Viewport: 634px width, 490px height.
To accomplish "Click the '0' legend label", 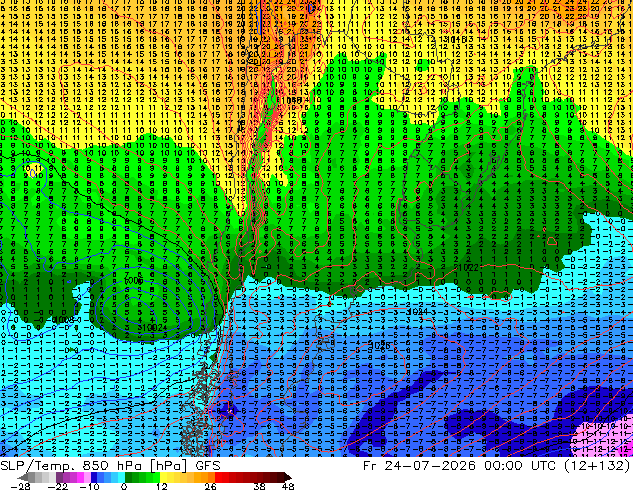I will [124, 486].
